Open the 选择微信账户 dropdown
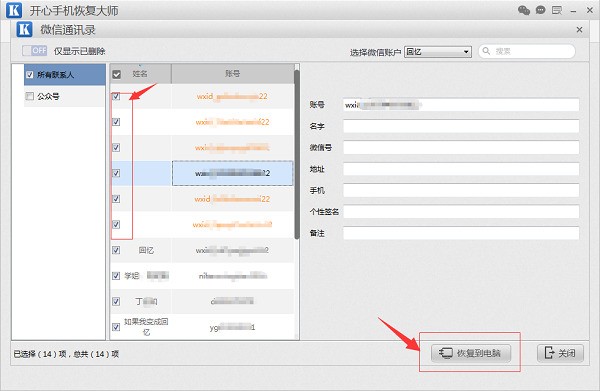The image size is (600, 391). click(438, 52)
